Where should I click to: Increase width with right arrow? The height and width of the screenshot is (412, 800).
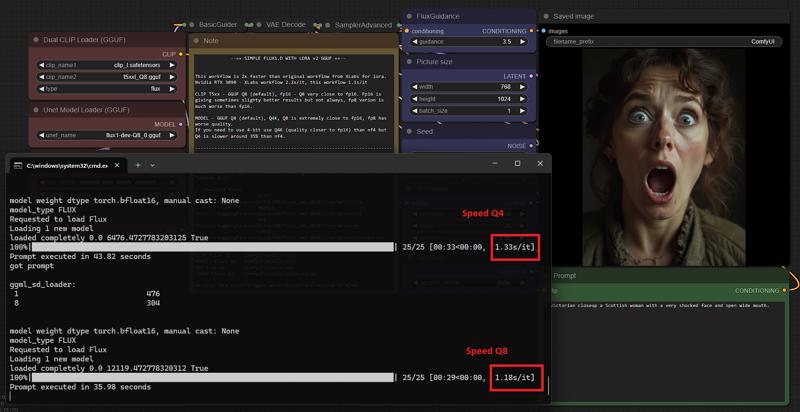coord(522,87)
